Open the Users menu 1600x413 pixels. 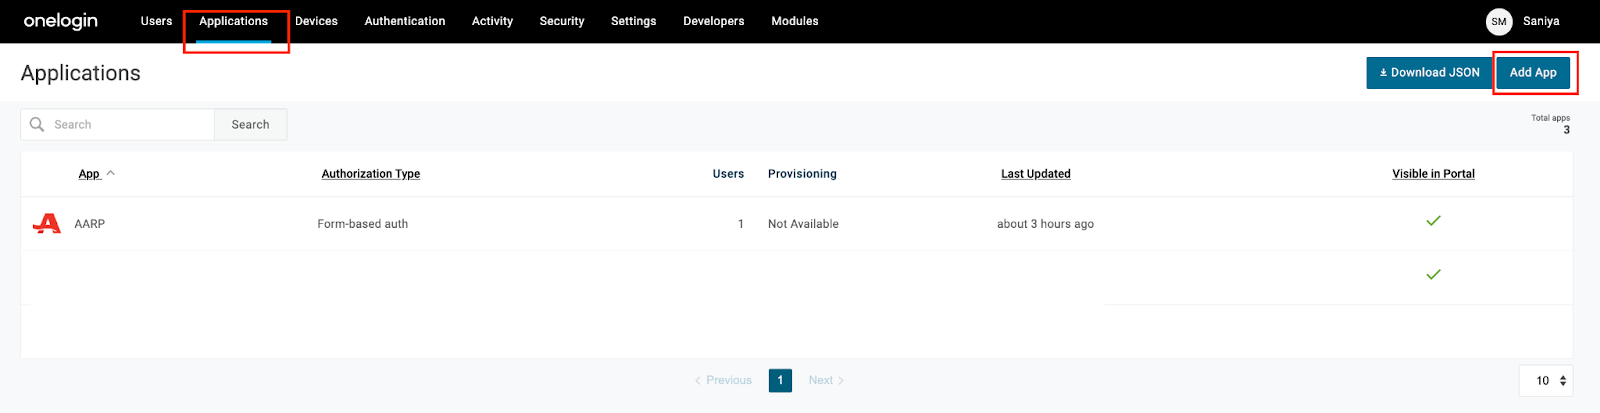tap(156, 21)
